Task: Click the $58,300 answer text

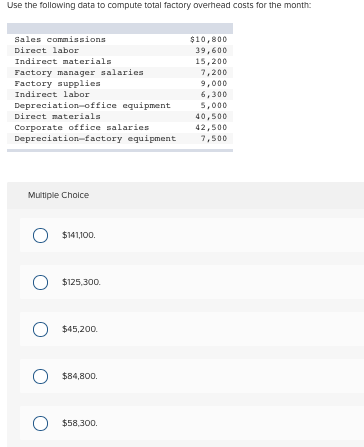Action: 80,423
